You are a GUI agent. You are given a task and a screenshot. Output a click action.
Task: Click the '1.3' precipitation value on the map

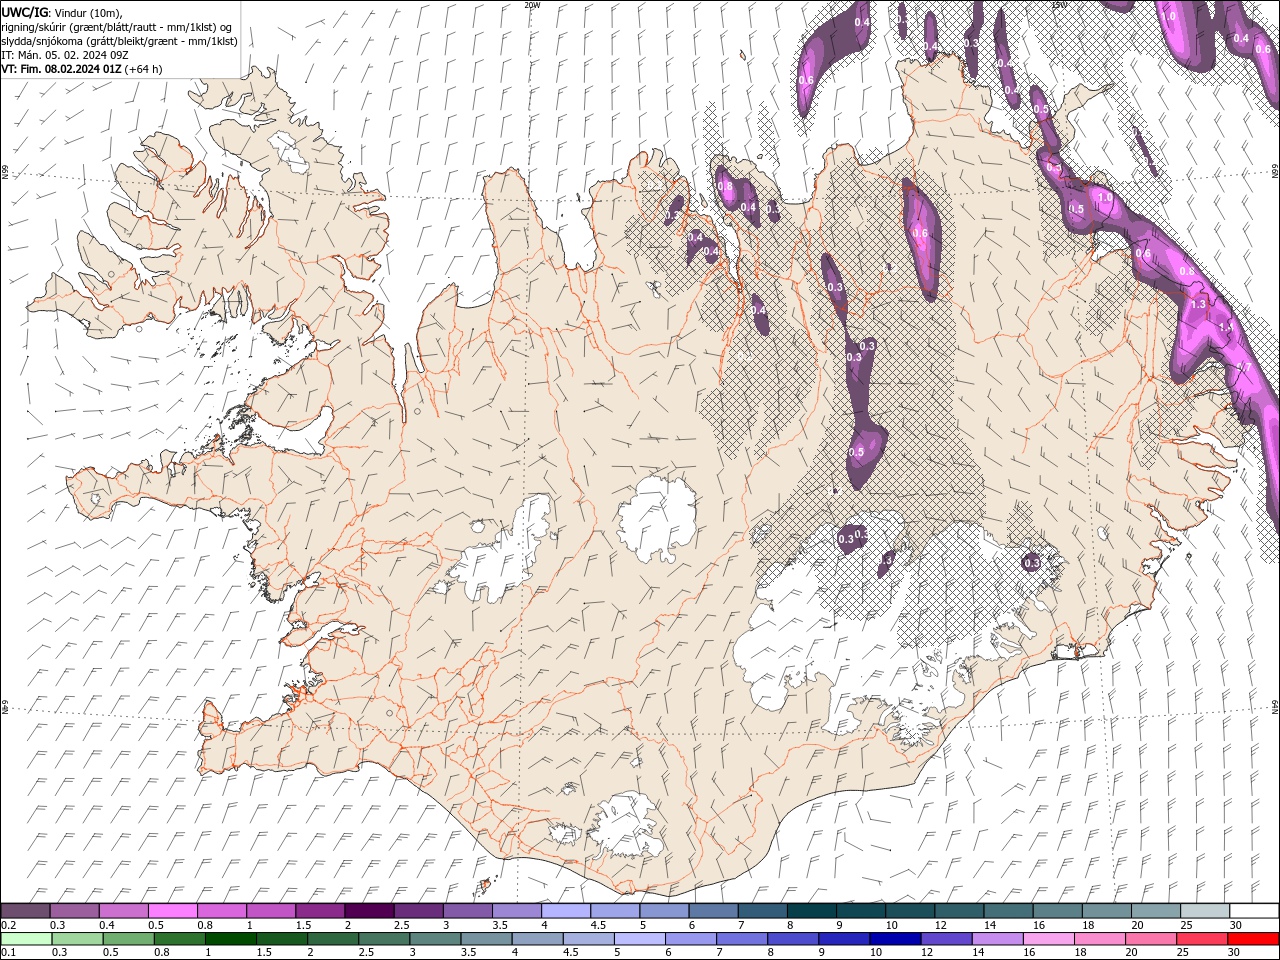(x=1200, y=303)
